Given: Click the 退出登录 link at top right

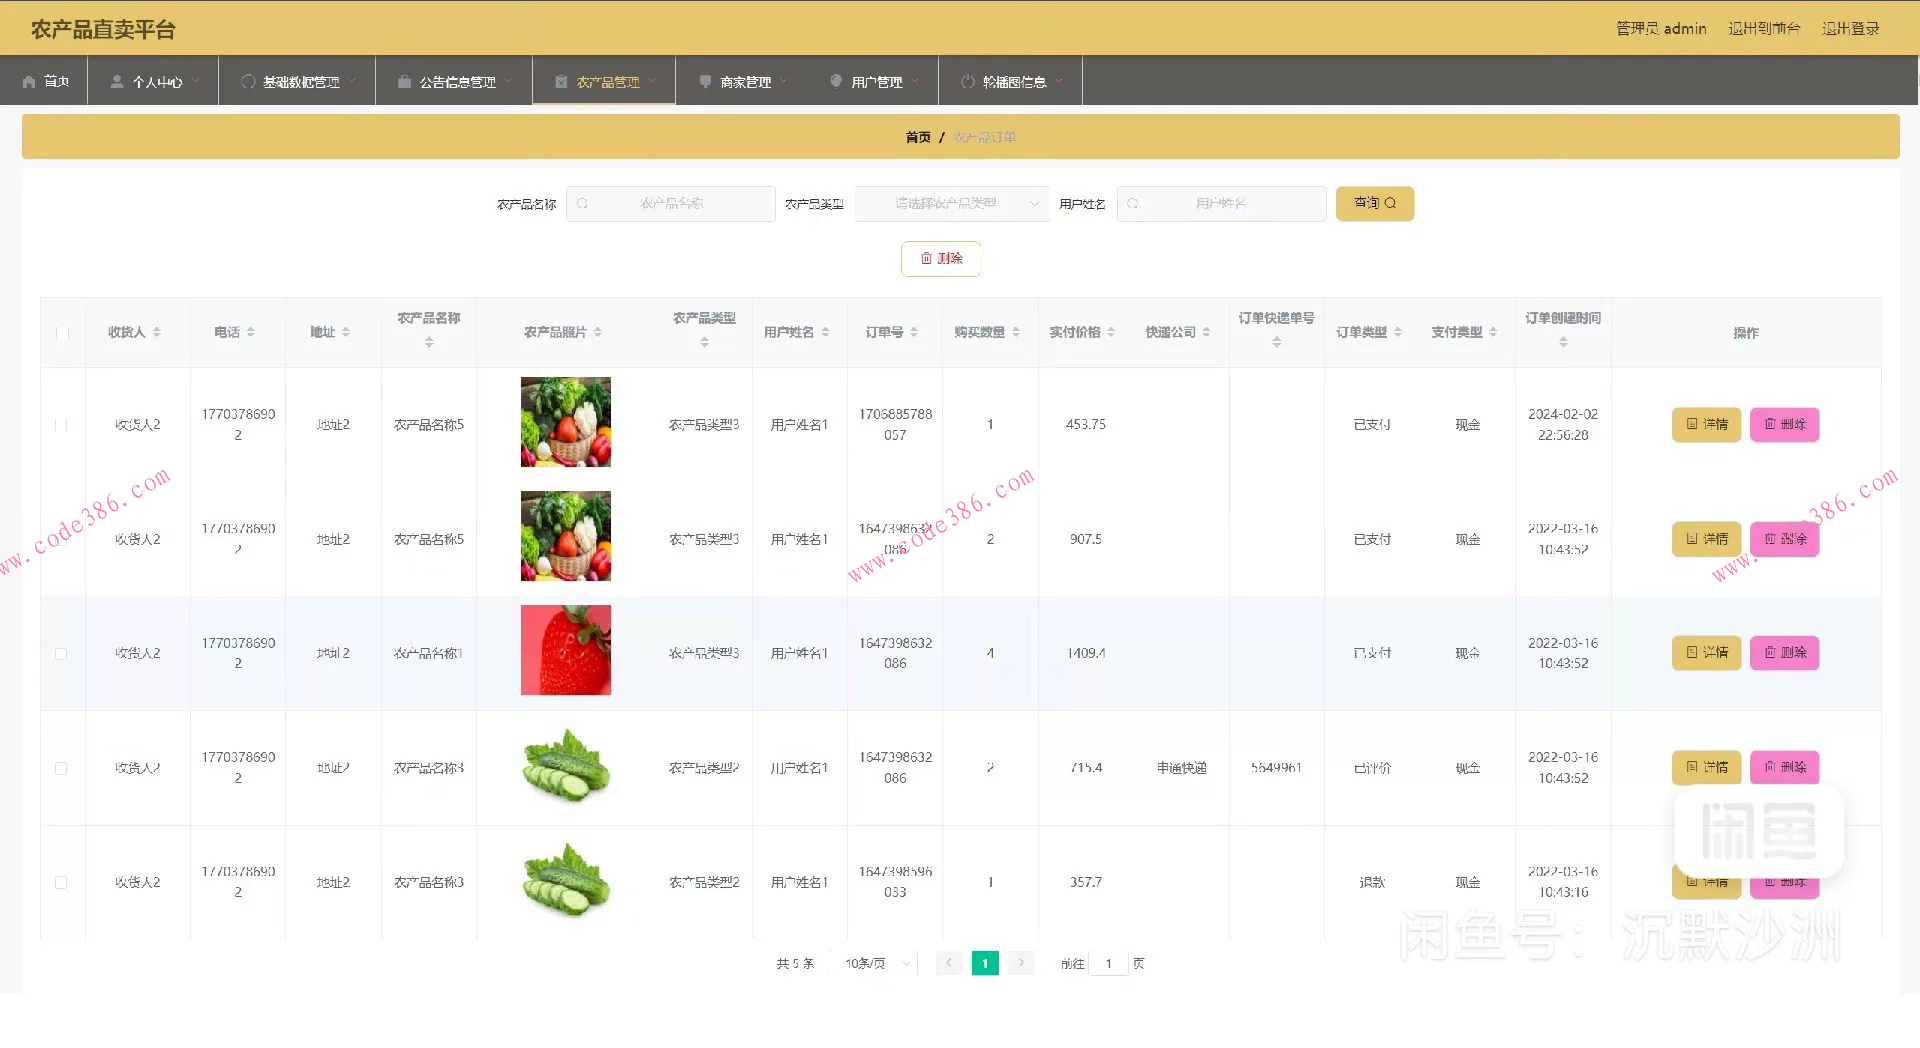Looking at the screenshot, I should point(1852,28).
